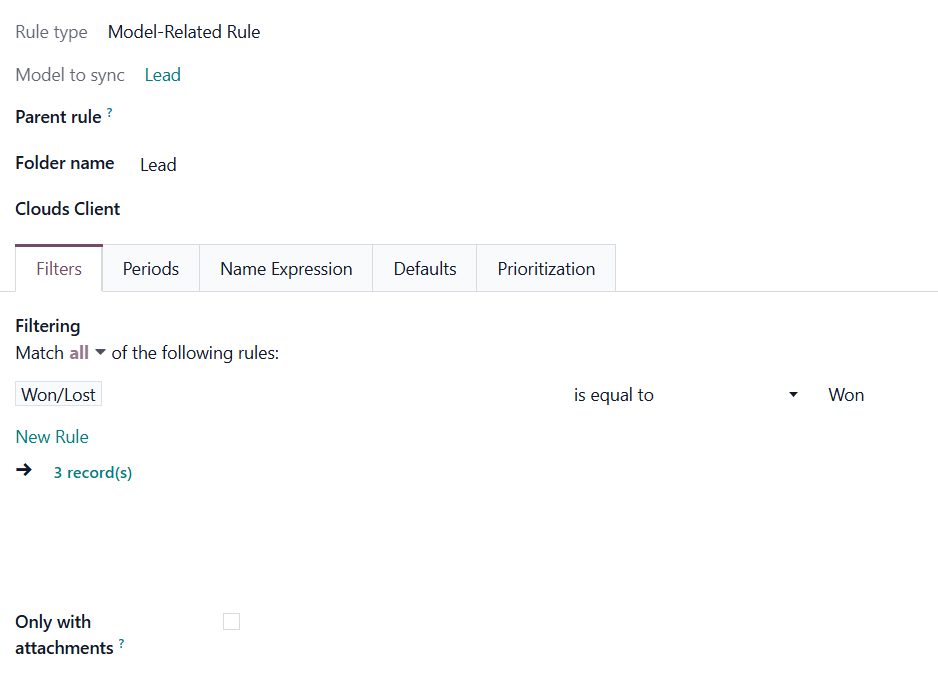Click the Rule type value Model-Related Rule
This screenshot has width=938, height=698.
(x=184, y=32)
